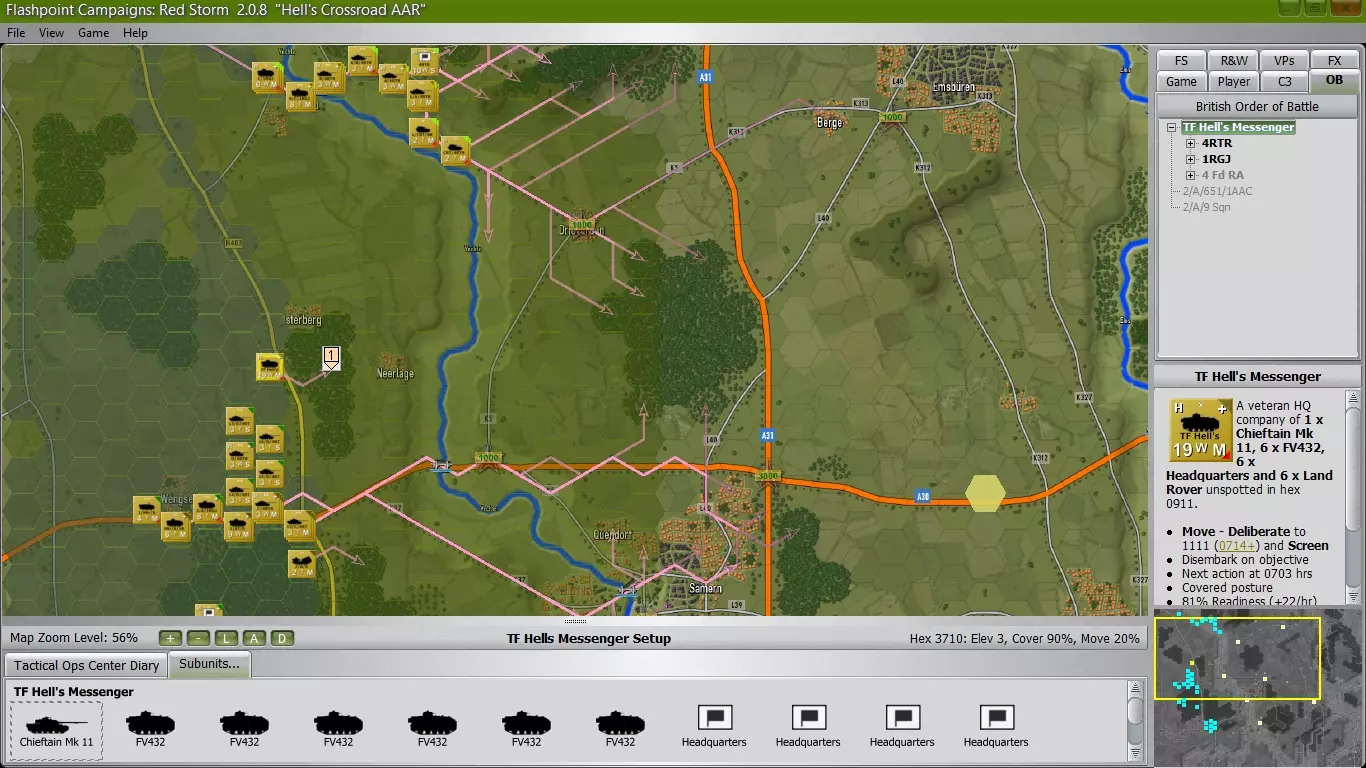
Task: Click the L map view button
Action: click(x=226, y=638)
